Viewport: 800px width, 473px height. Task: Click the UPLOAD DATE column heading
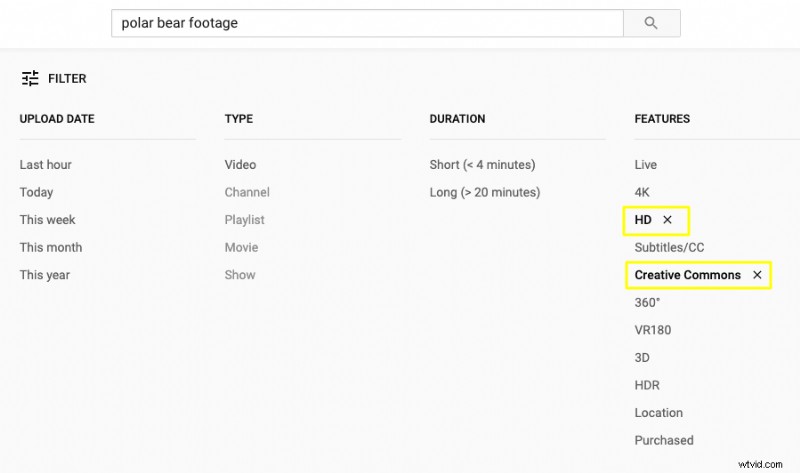57,119
